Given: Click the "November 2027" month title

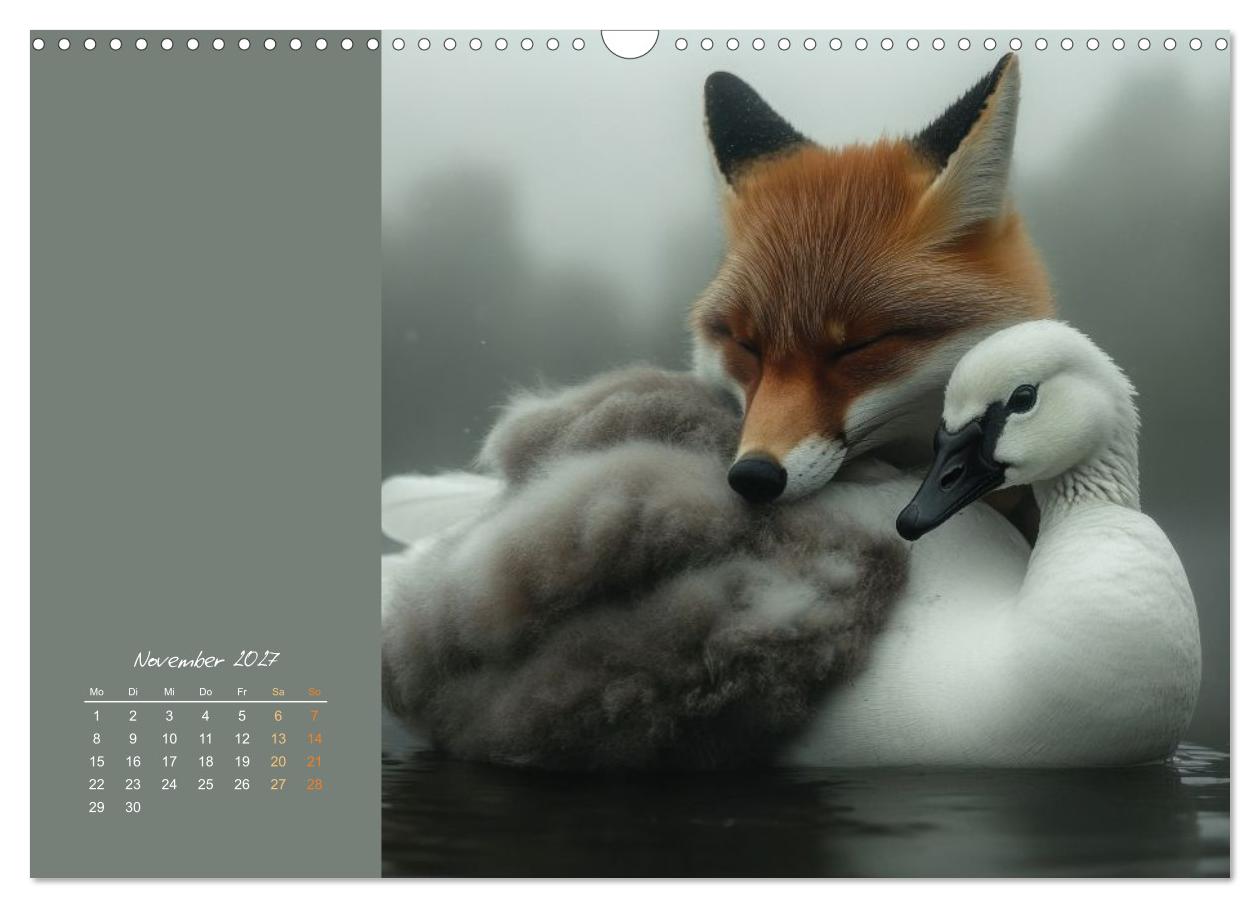Looking at the screenshot, I should tap(207, 660).
